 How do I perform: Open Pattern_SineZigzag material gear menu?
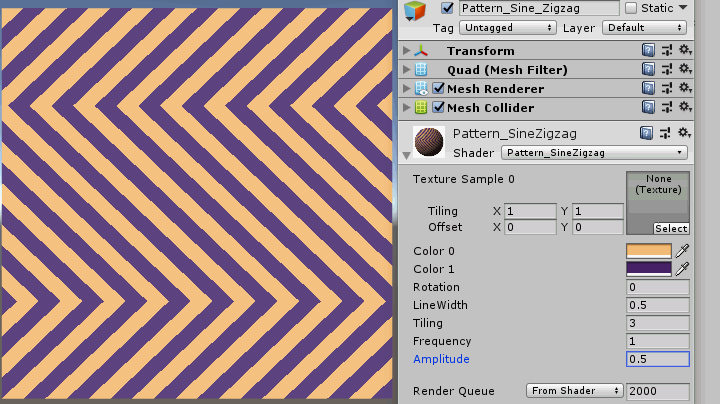coord(685,133)
